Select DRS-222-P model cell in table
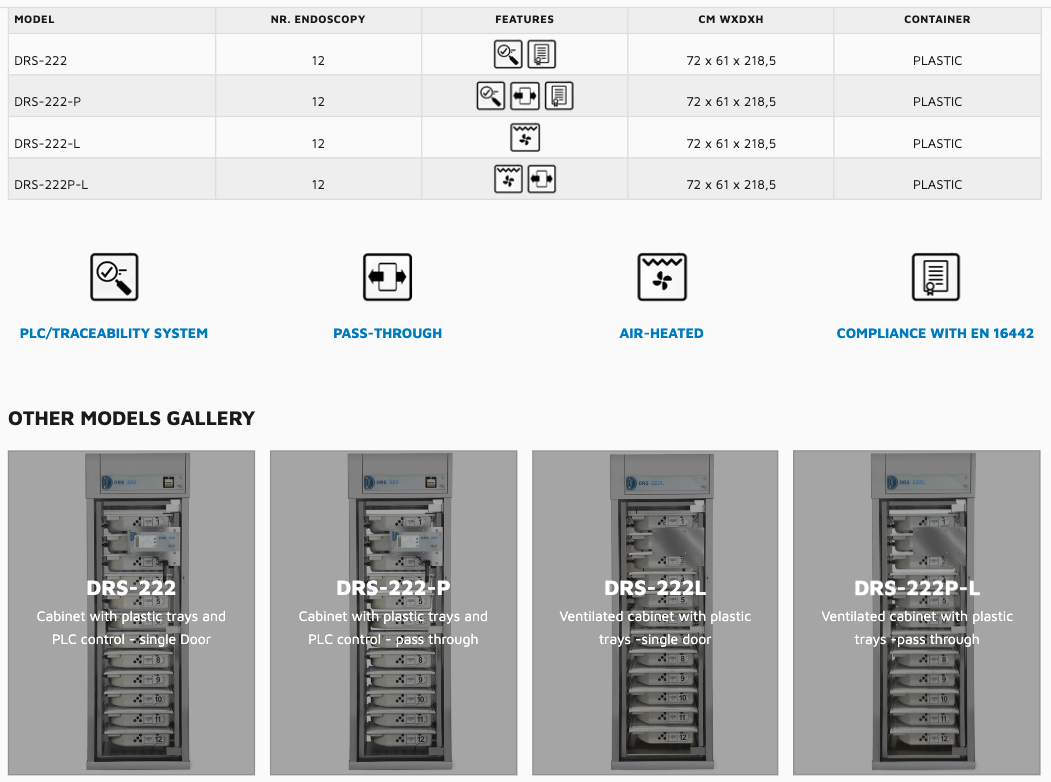 pyautogui.click(x=112, y=96)
